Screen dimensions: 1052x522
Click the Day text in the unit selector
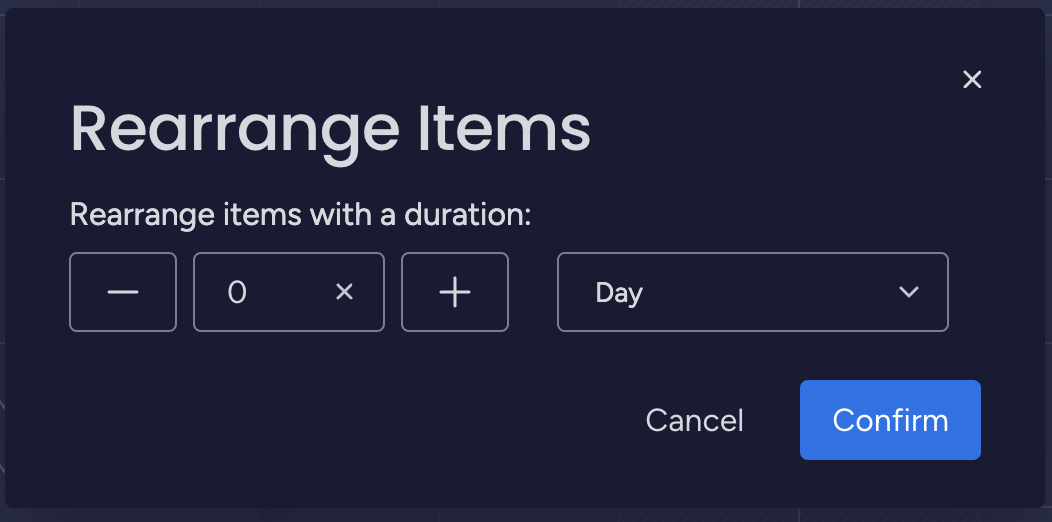(619, 292)
